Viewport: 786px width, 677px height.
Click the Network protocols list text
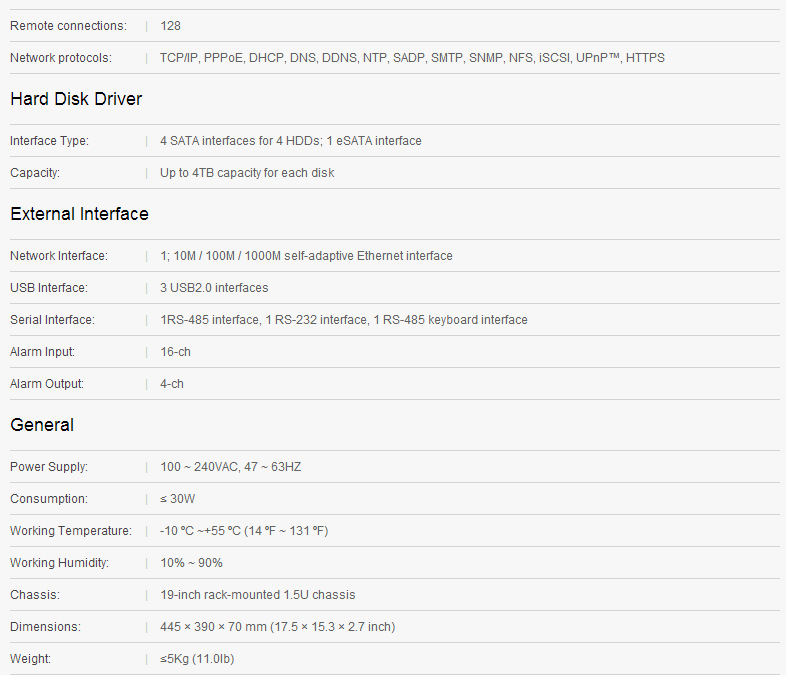coord(412,58)
